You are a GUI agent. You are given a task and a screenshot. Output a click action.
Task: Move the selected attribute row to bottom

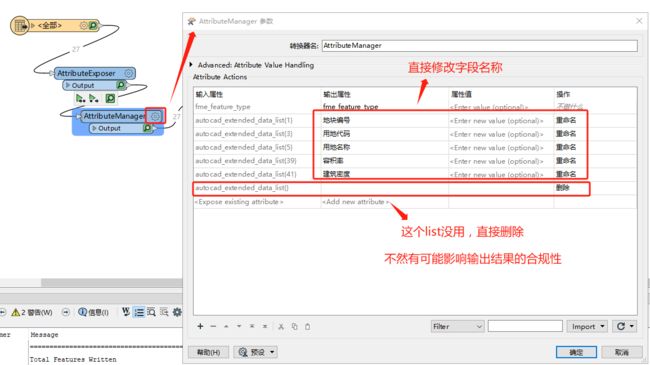pyautogui.click(x=265, y=326)
